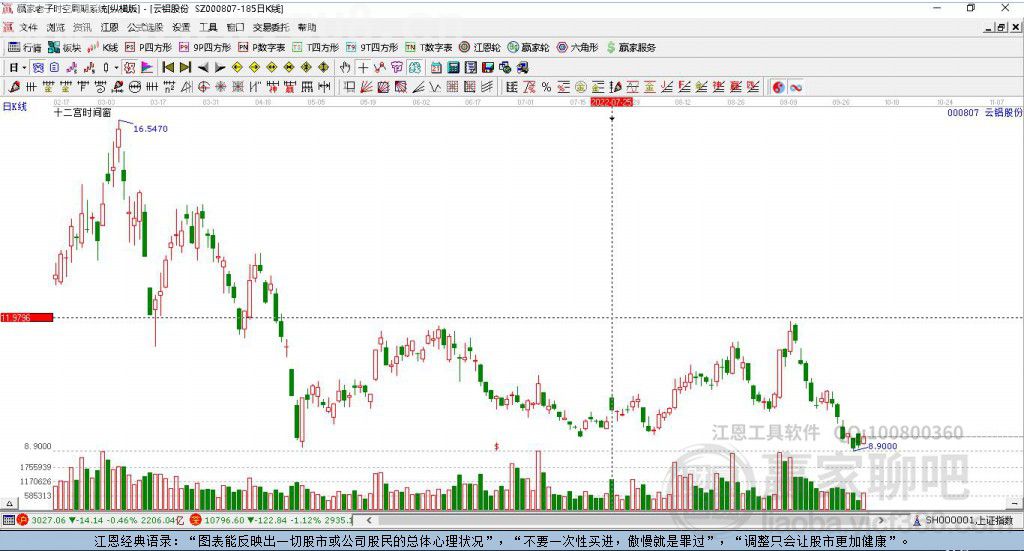Switch to K线 chart view
This screenshot has height=551, width=1024.
[x=103, y=48]
